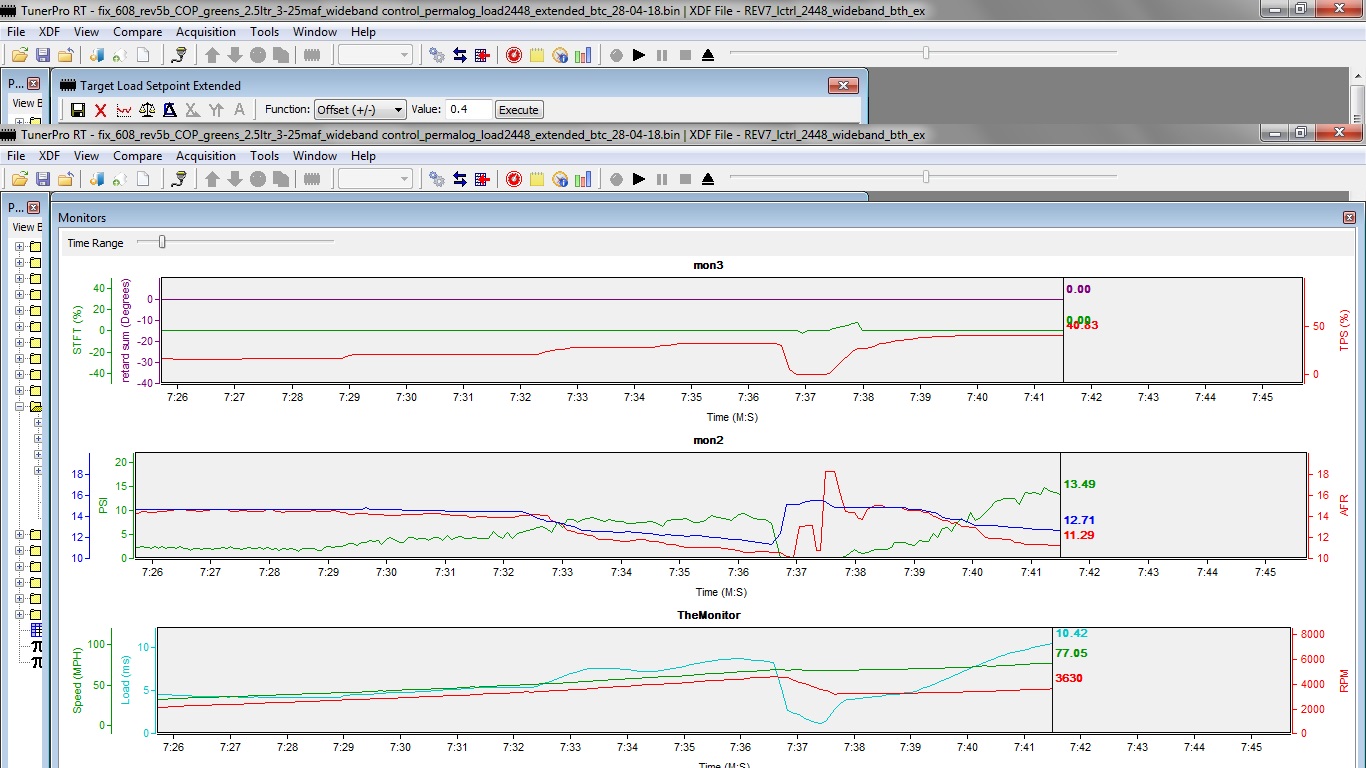This screenshot has height=768, width=1366.
Task: Open the empty combo box in front toolbar
Action: 375,179
